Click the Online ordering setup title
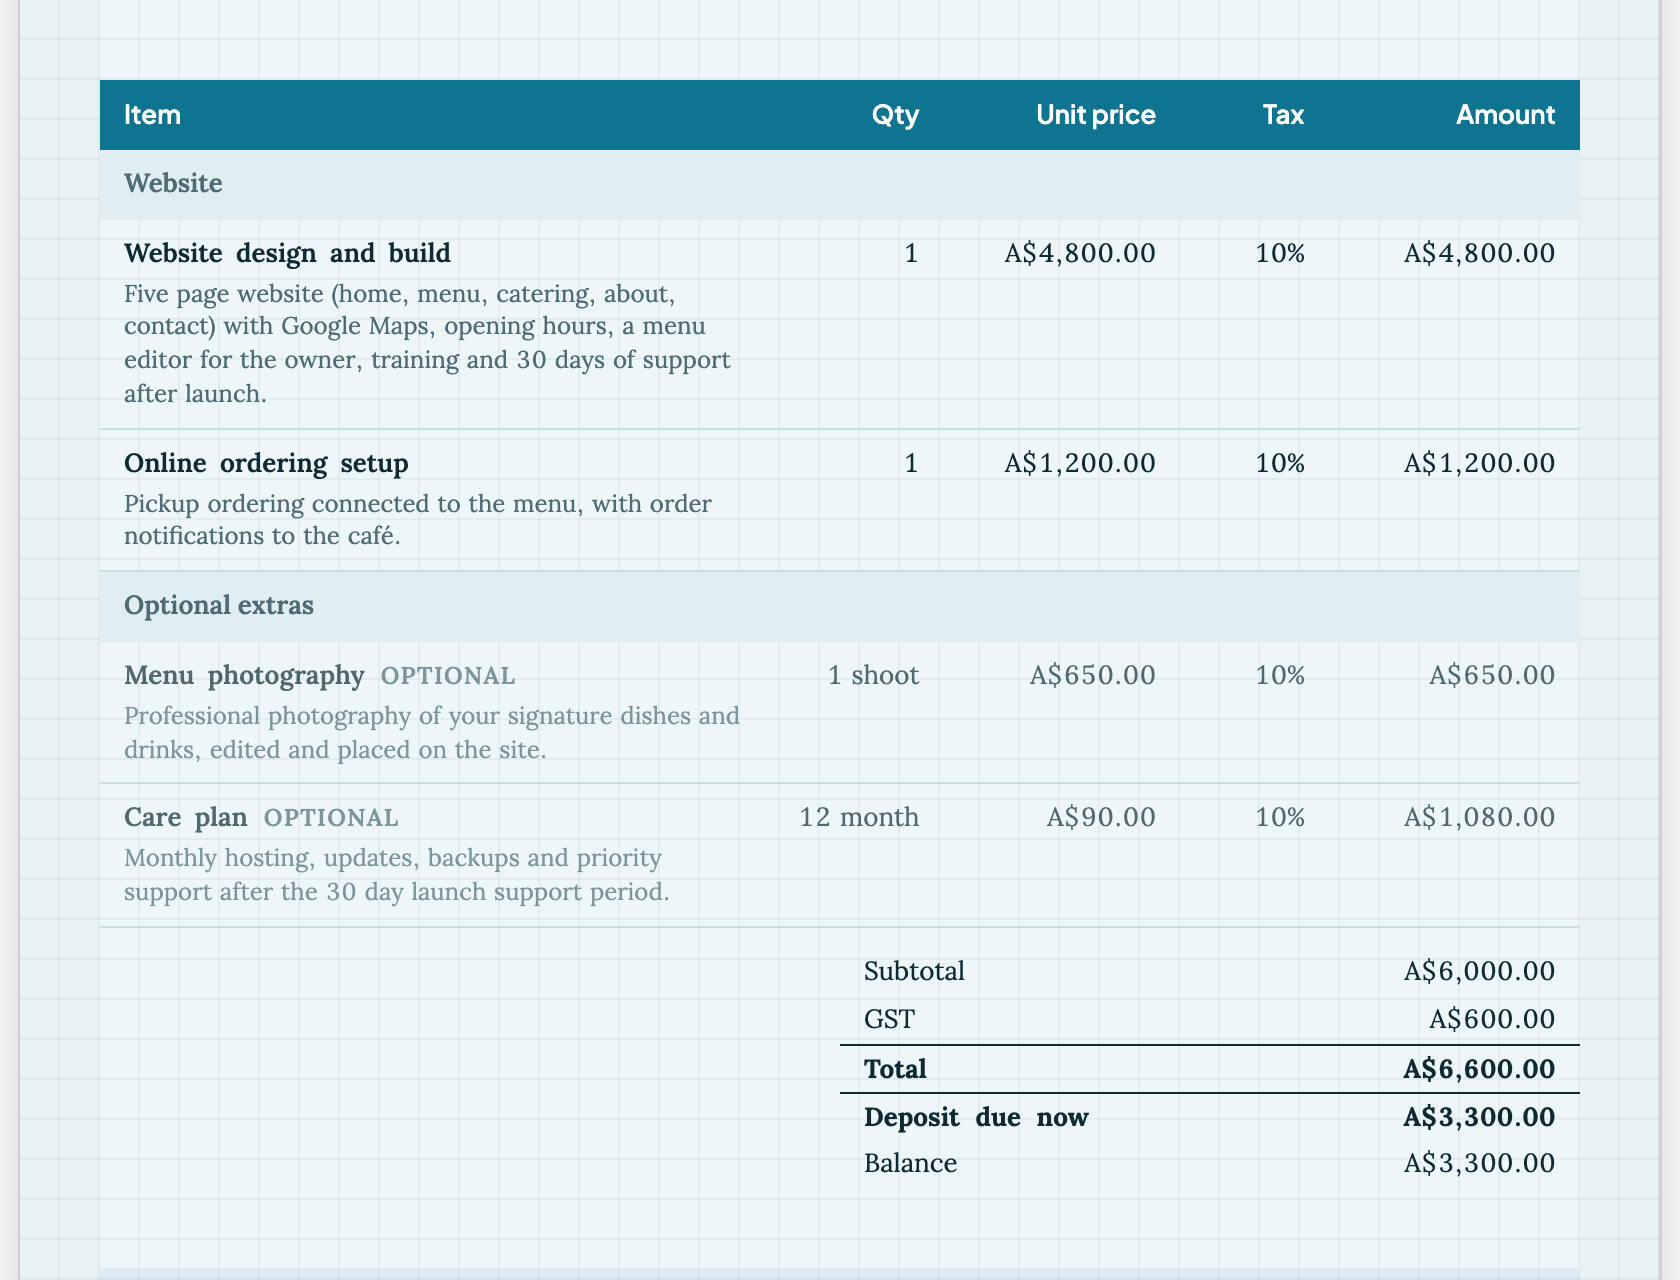The height and width of the screenshot is (1280, 1680). click(x=266, y=463)
